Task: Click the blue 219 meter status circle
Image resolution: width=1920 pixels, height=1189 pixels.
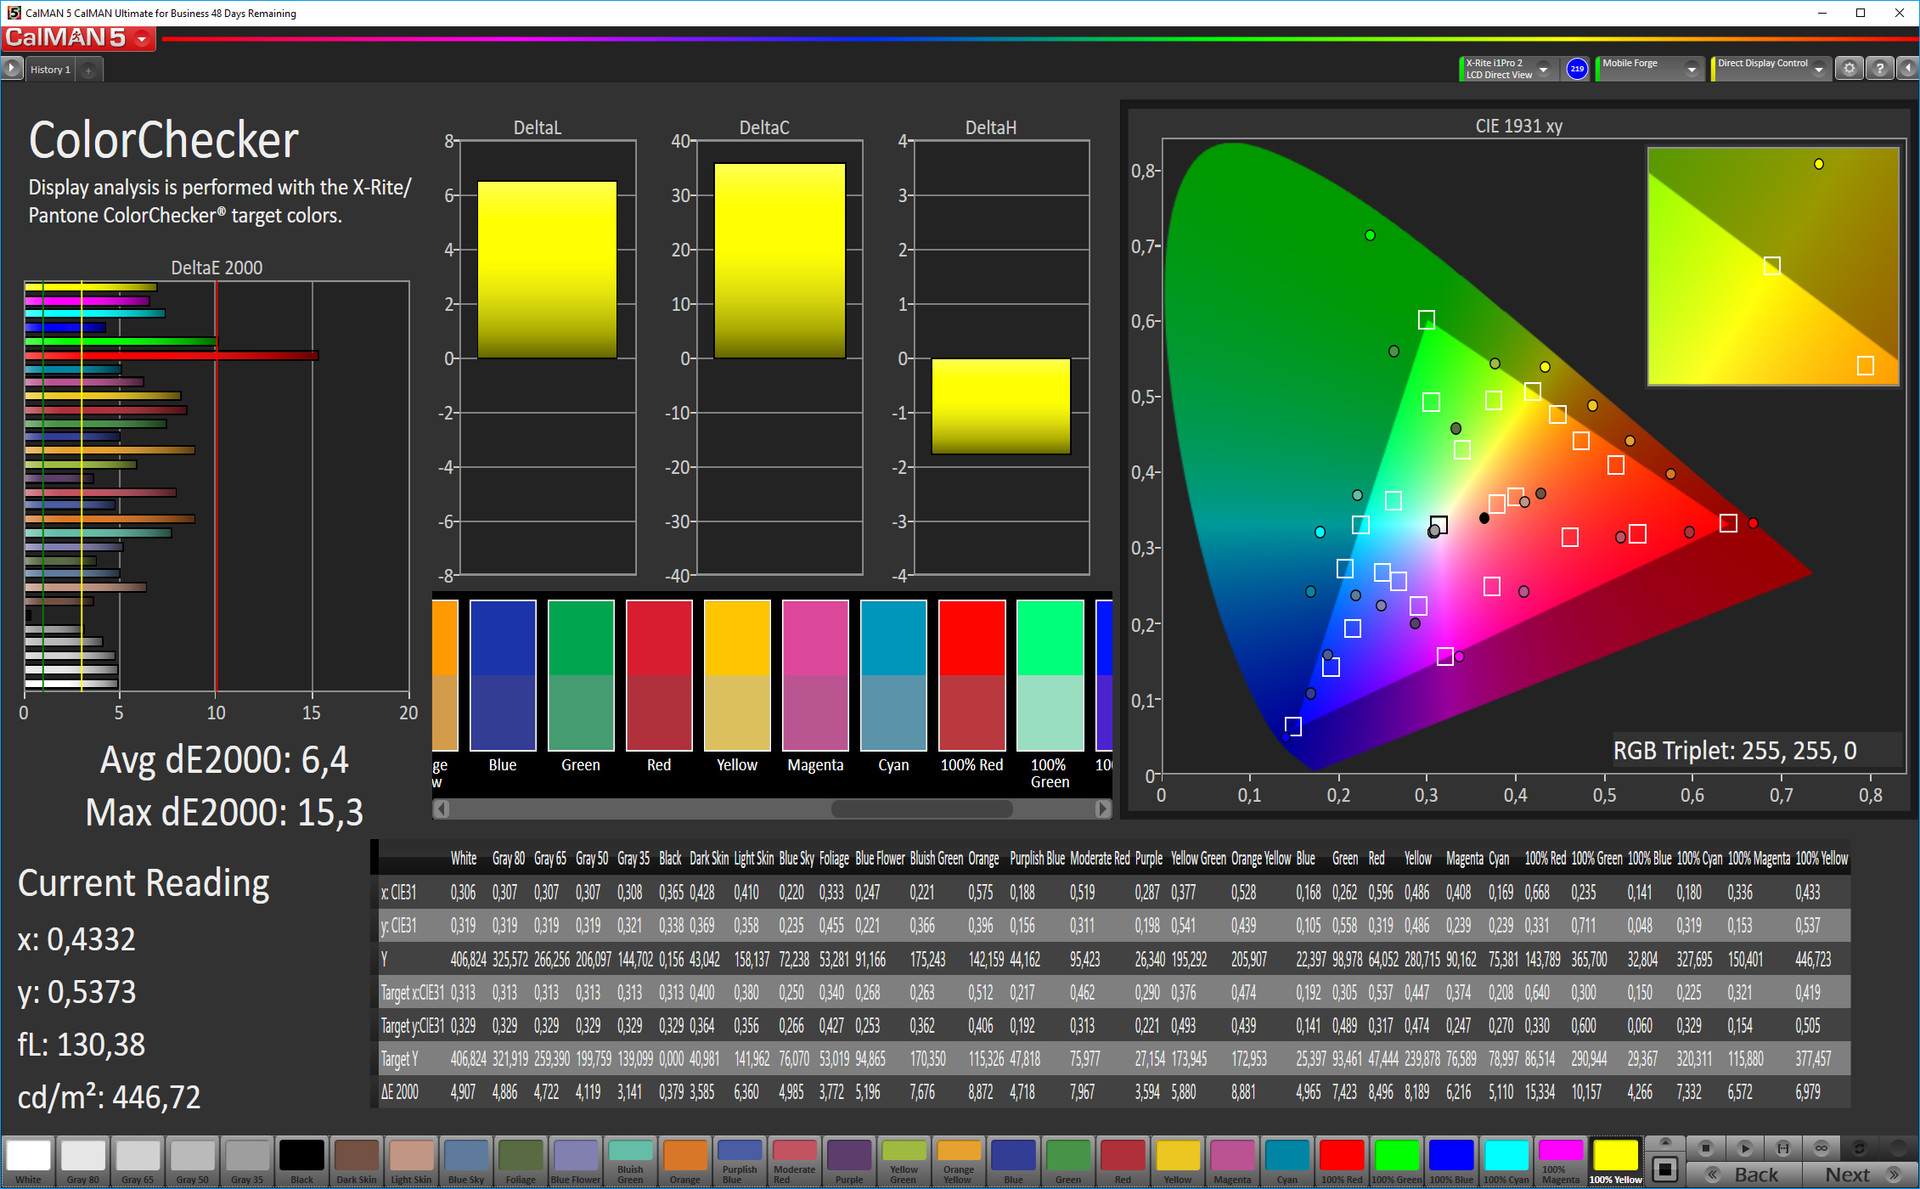Action: coord(1577,69)
